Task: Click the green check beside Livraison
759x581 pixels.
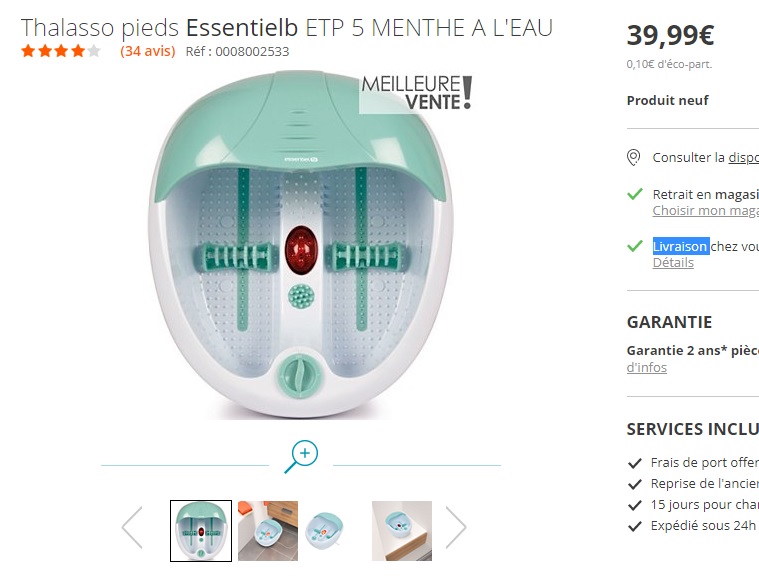Action: (x=634, y=246)
